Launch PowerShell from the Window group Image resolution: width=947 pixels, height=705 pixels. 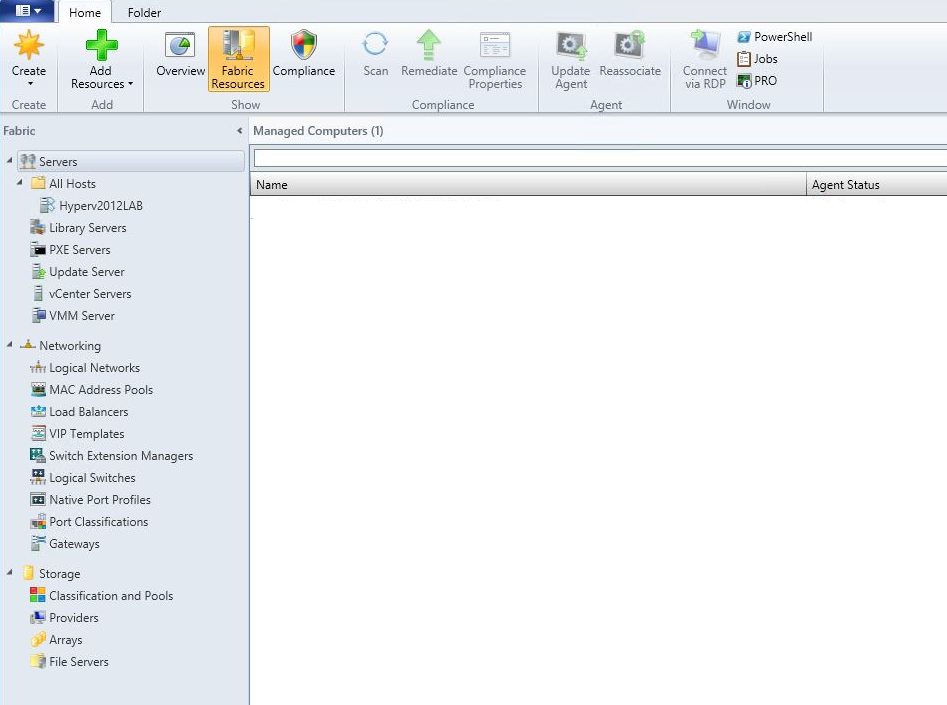coord(774,37)
